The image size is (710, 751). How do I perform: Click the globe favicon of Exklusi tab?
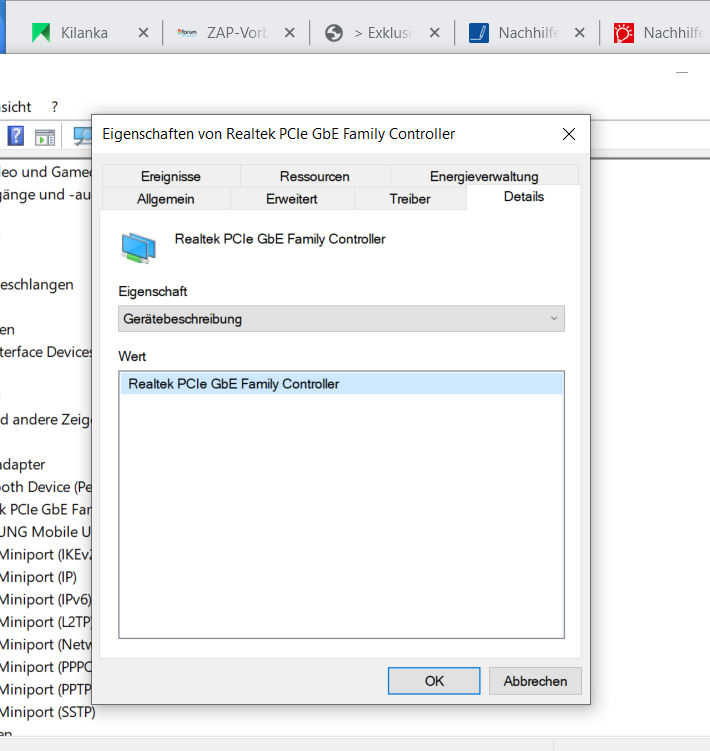click(x=334, y=33)
